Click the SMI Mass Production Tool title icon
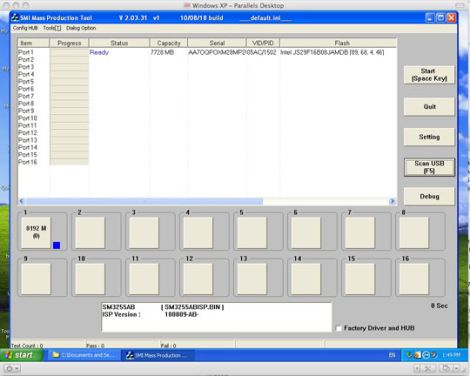Viewport: 470px width, 376px height. point(15,18)
